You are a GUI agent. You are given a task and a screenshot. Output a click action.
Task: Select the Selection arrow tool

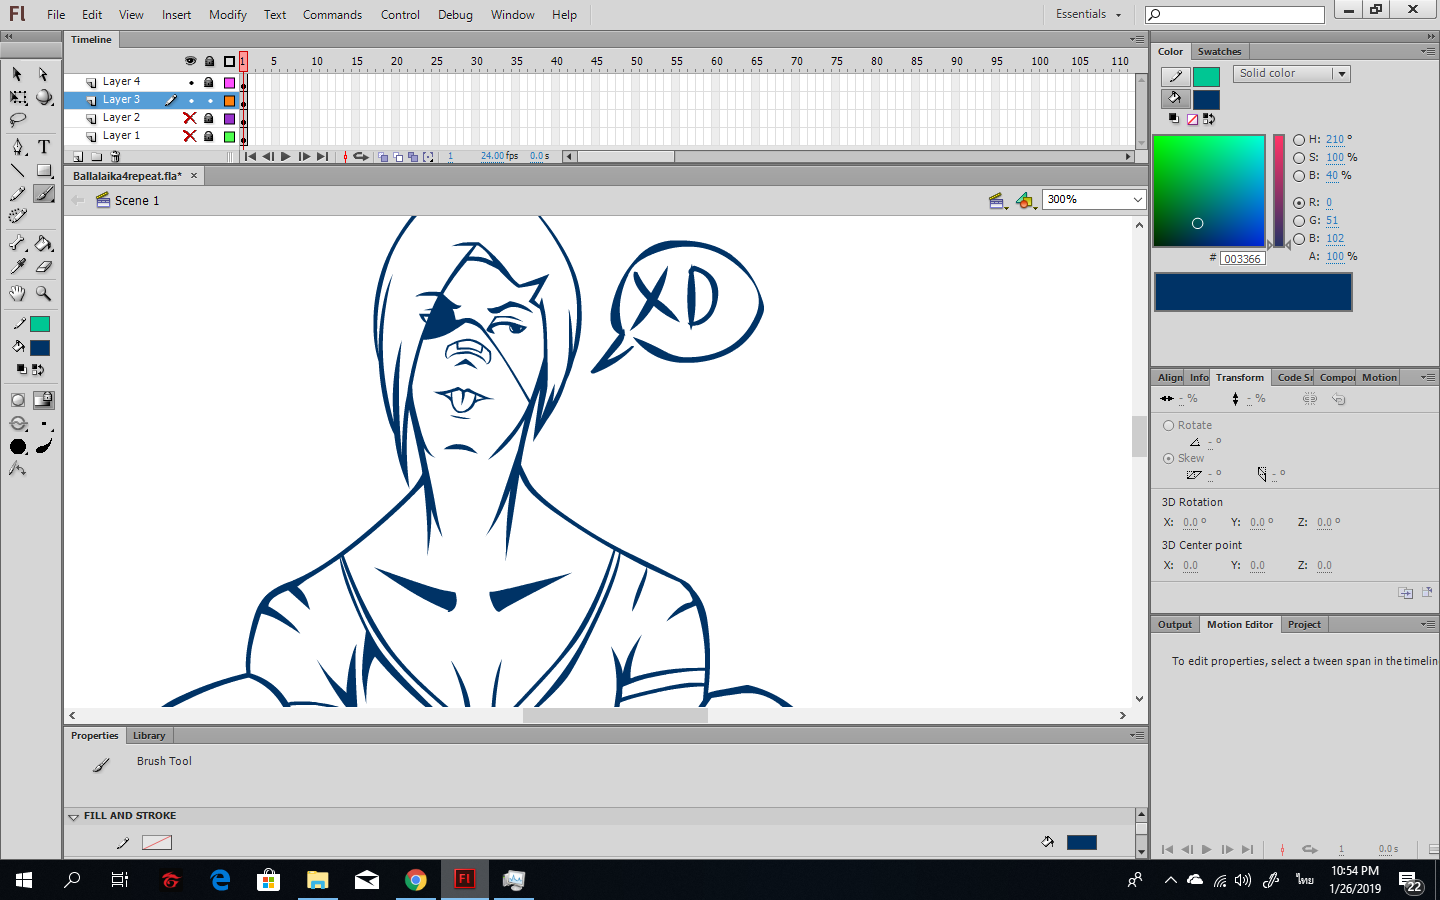pos(17,74)
